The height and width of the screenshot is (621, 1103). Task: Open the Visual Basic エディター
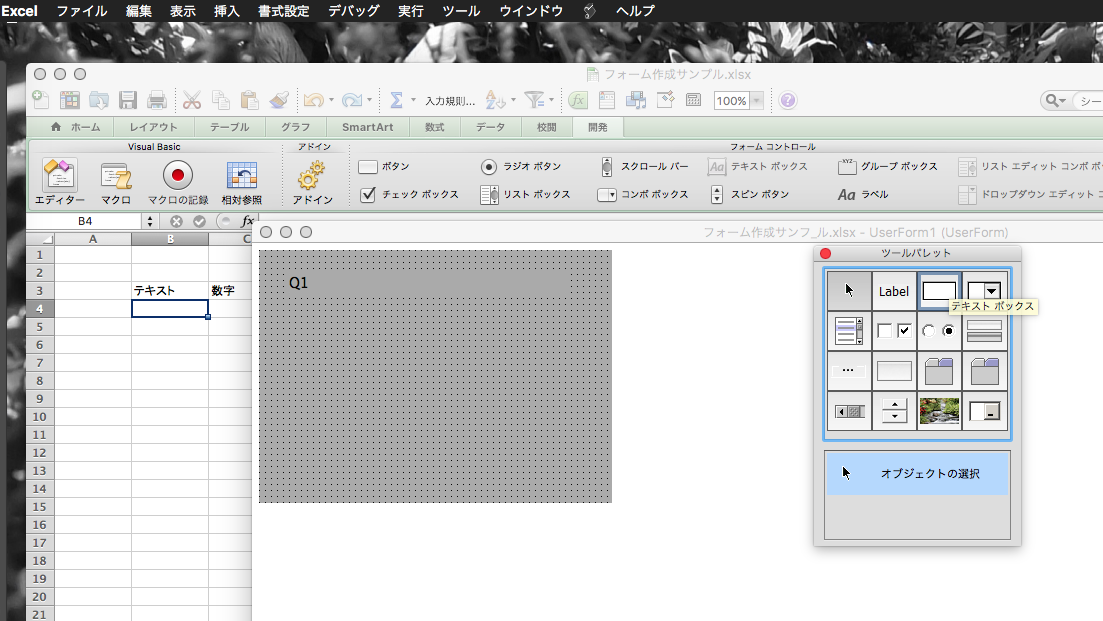tap(60, 176)
